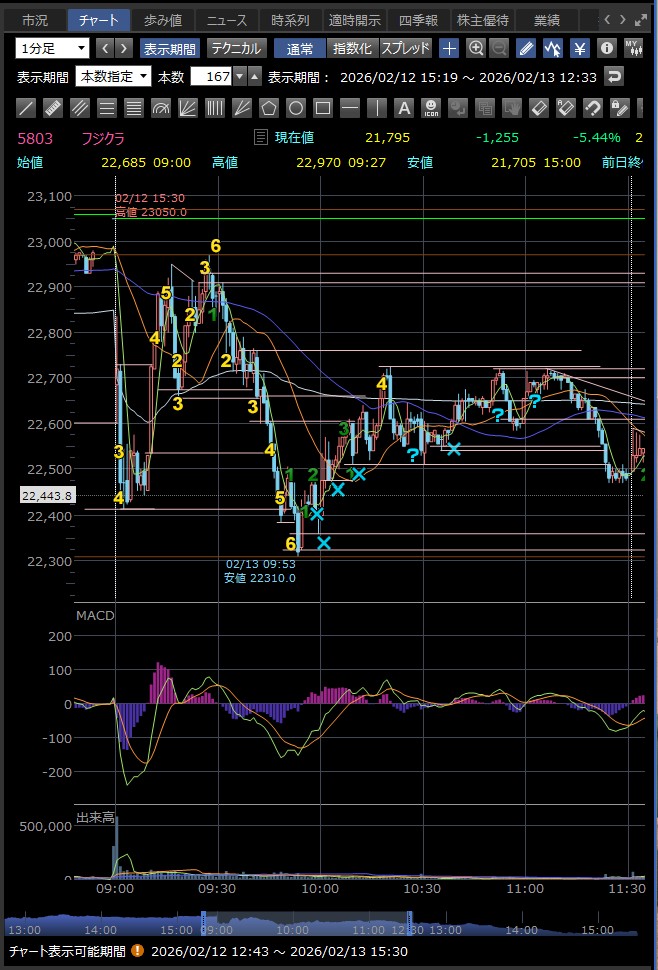Switch to the ニュース tab

(x=227, y=20)
